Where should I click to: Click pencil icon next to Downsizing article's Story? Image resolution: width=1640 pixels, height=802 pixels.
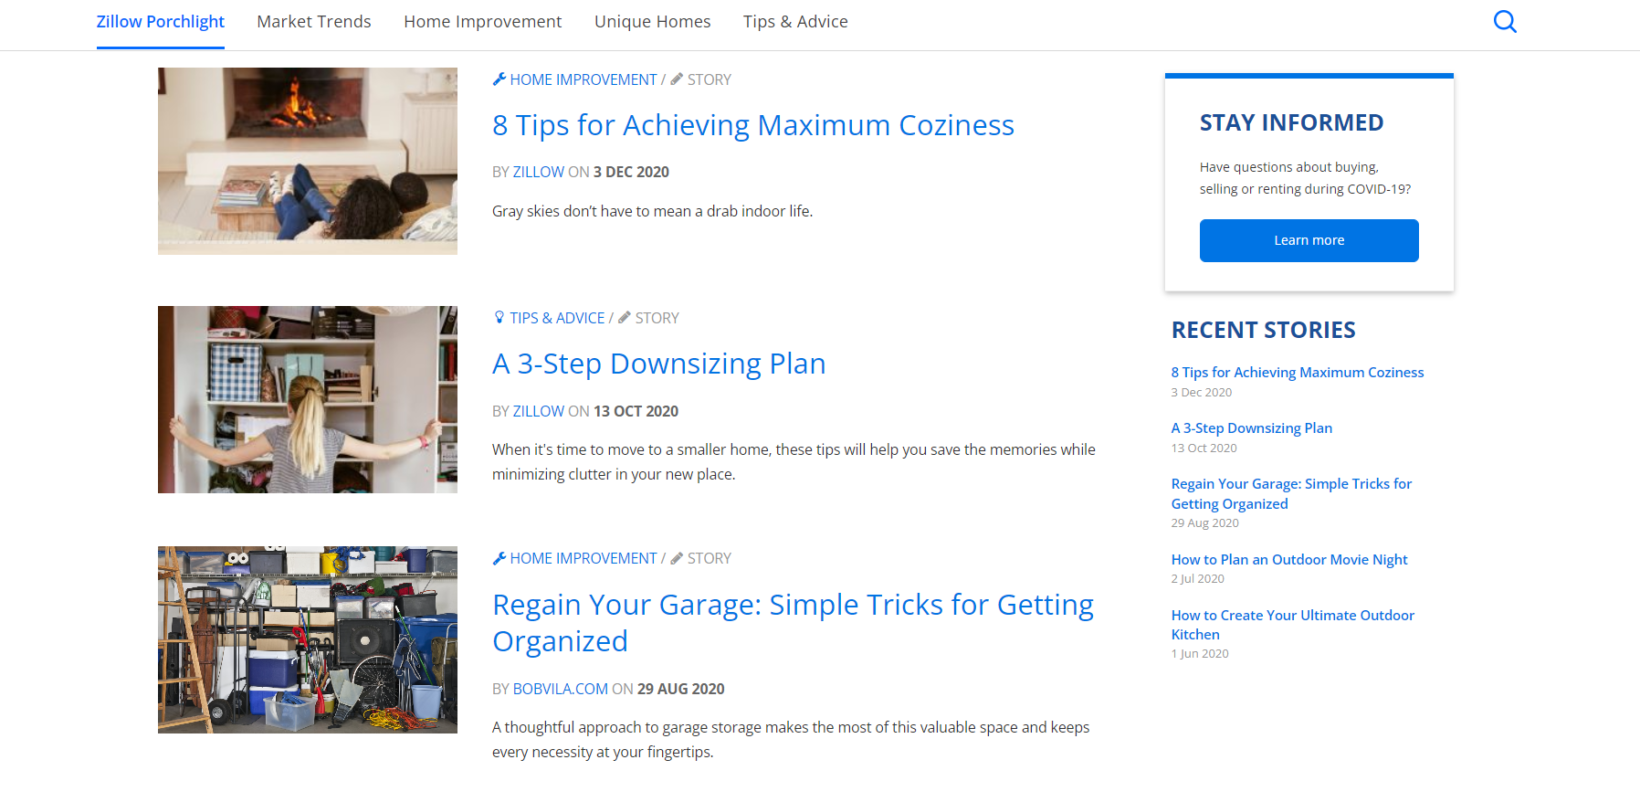coord(625,317)
